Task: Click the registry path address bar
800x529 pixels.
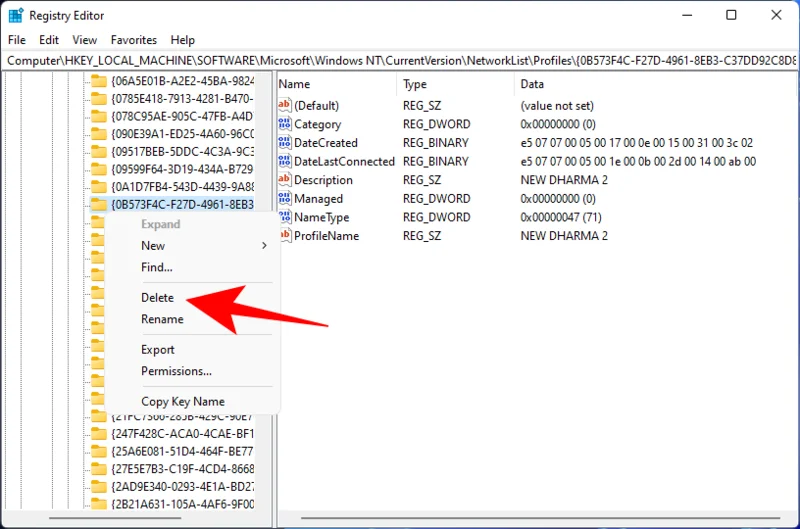Action: click(x=400, y=60)
